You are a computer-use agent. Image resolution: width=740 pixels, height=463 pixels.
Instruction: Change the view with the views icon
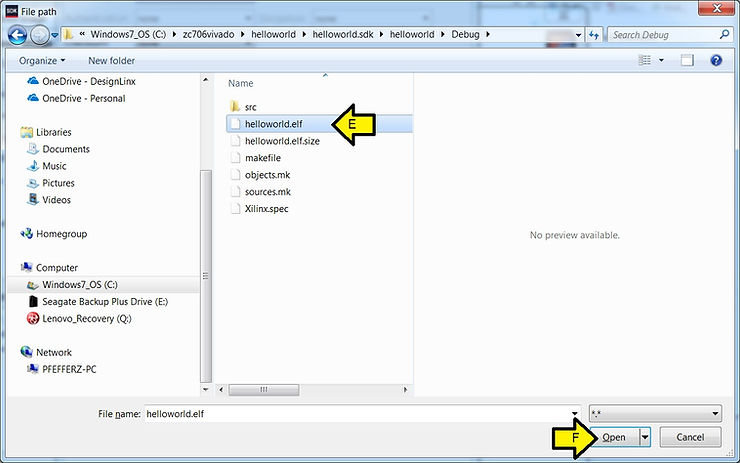pyautogui.click(x=644, y=60)
